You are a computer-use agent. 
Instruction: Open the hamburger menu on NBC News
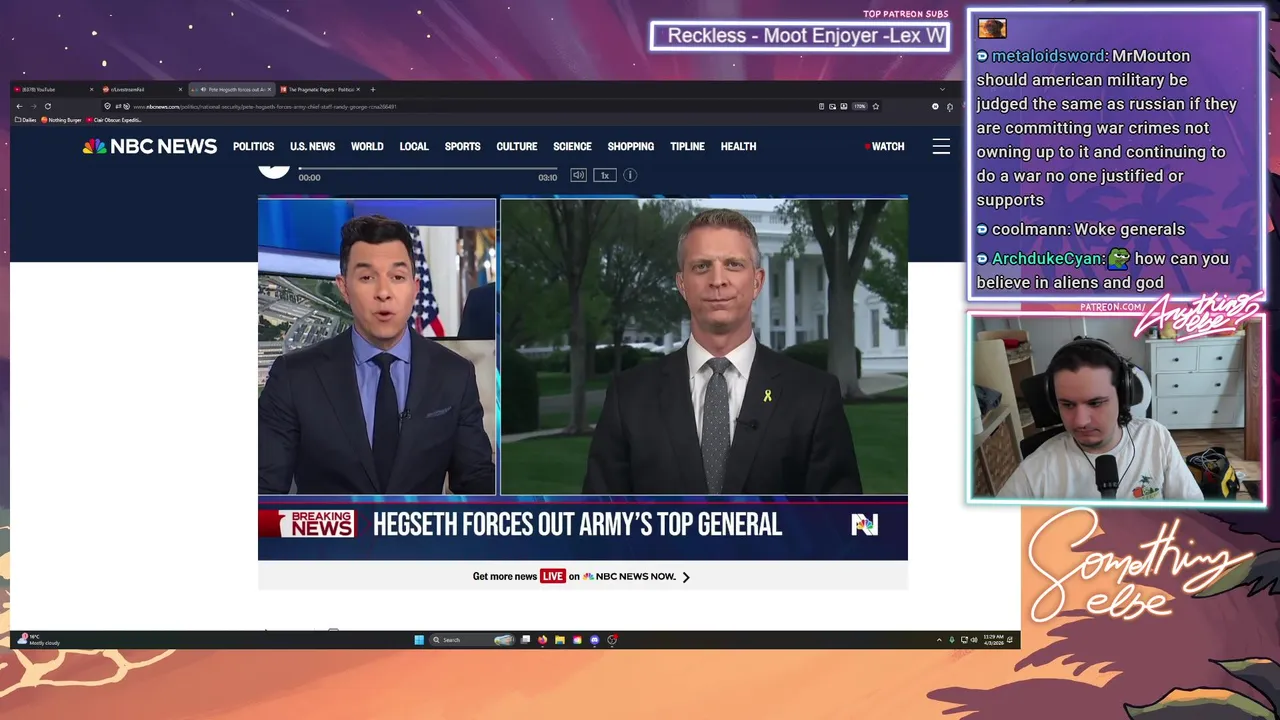point(941,146)
